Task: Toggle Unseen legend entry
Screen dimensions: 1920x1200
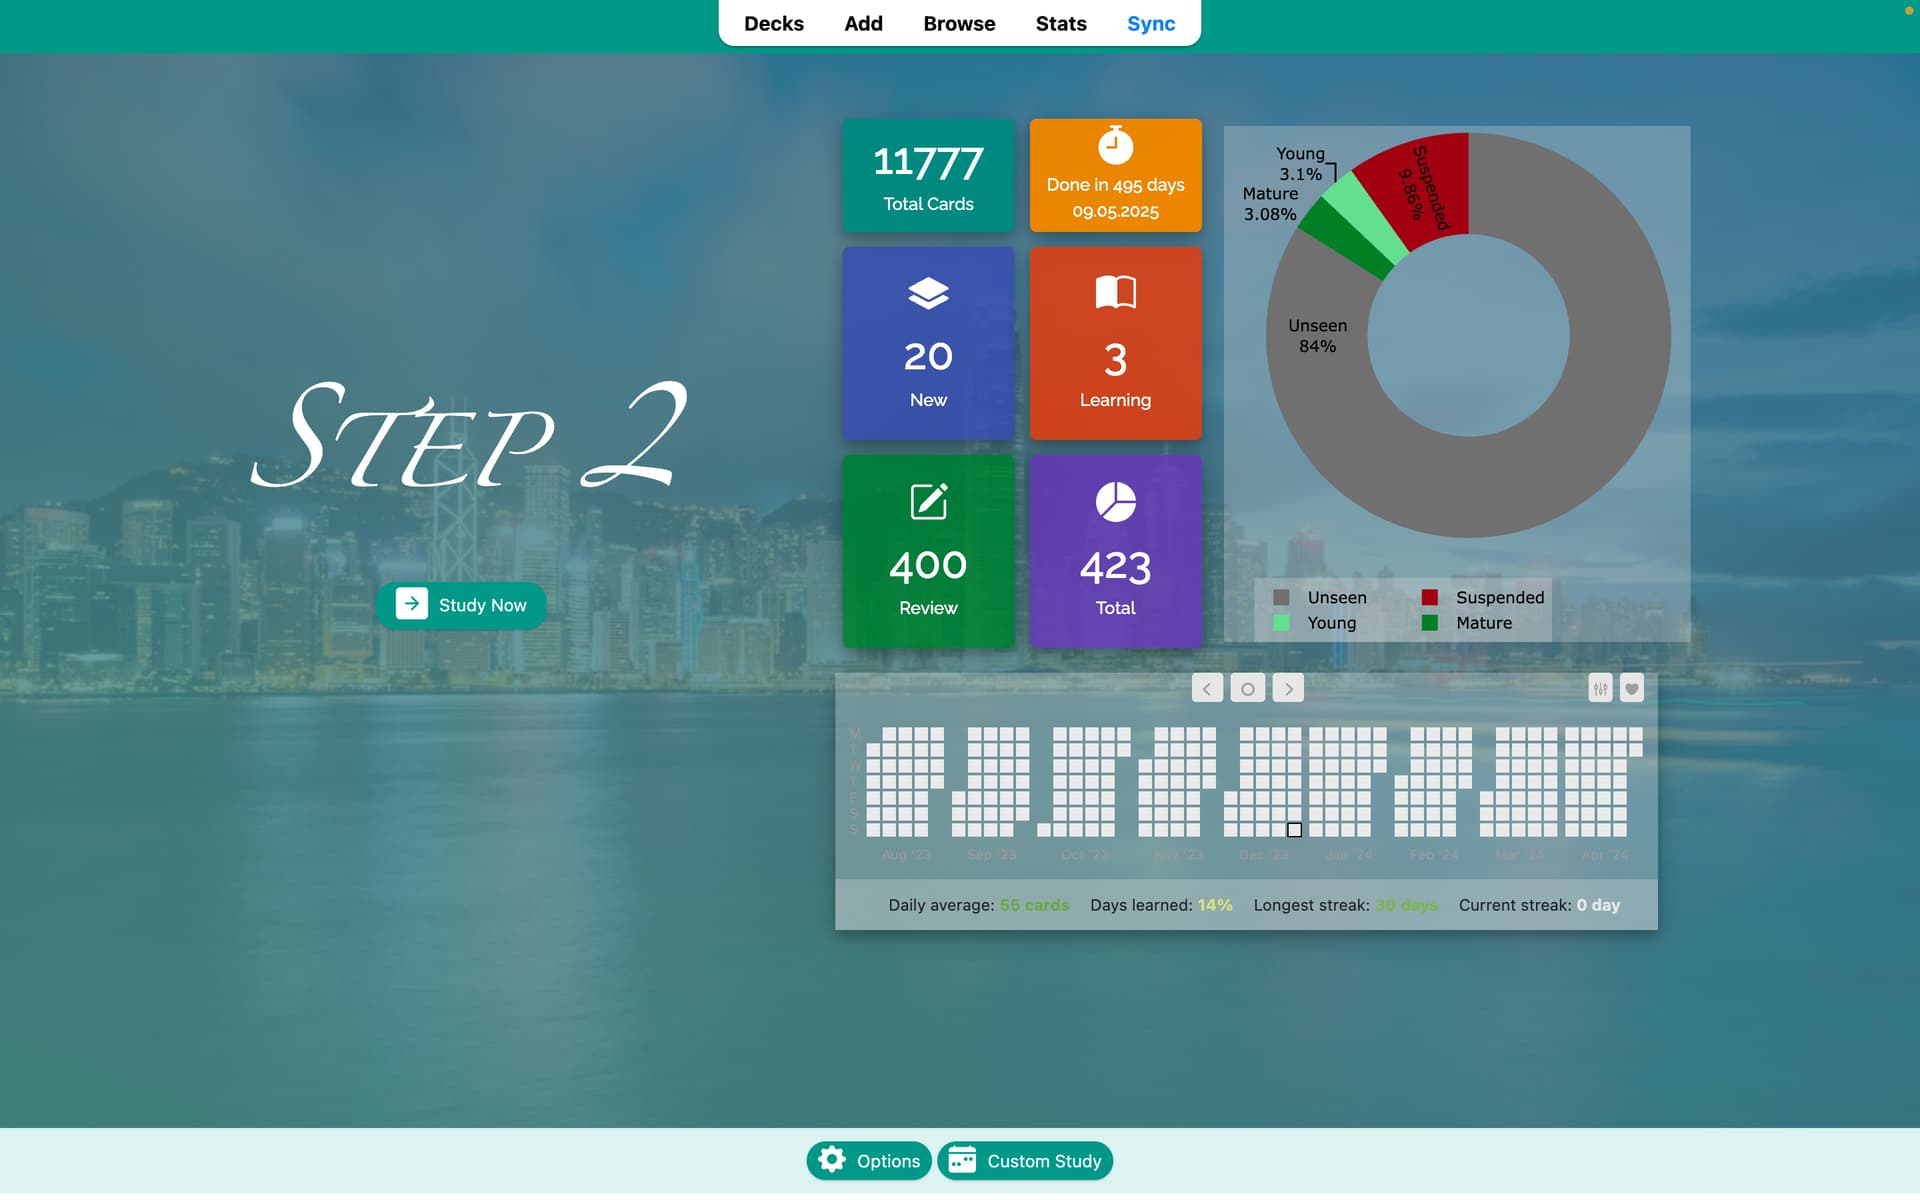Action: (x=1320, y=597)
